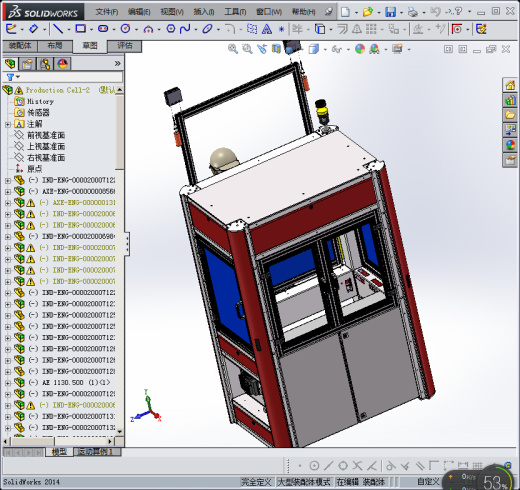Screen dimensions: 520x490
Task: Switch to the 布局 tab
Action: 55,46
